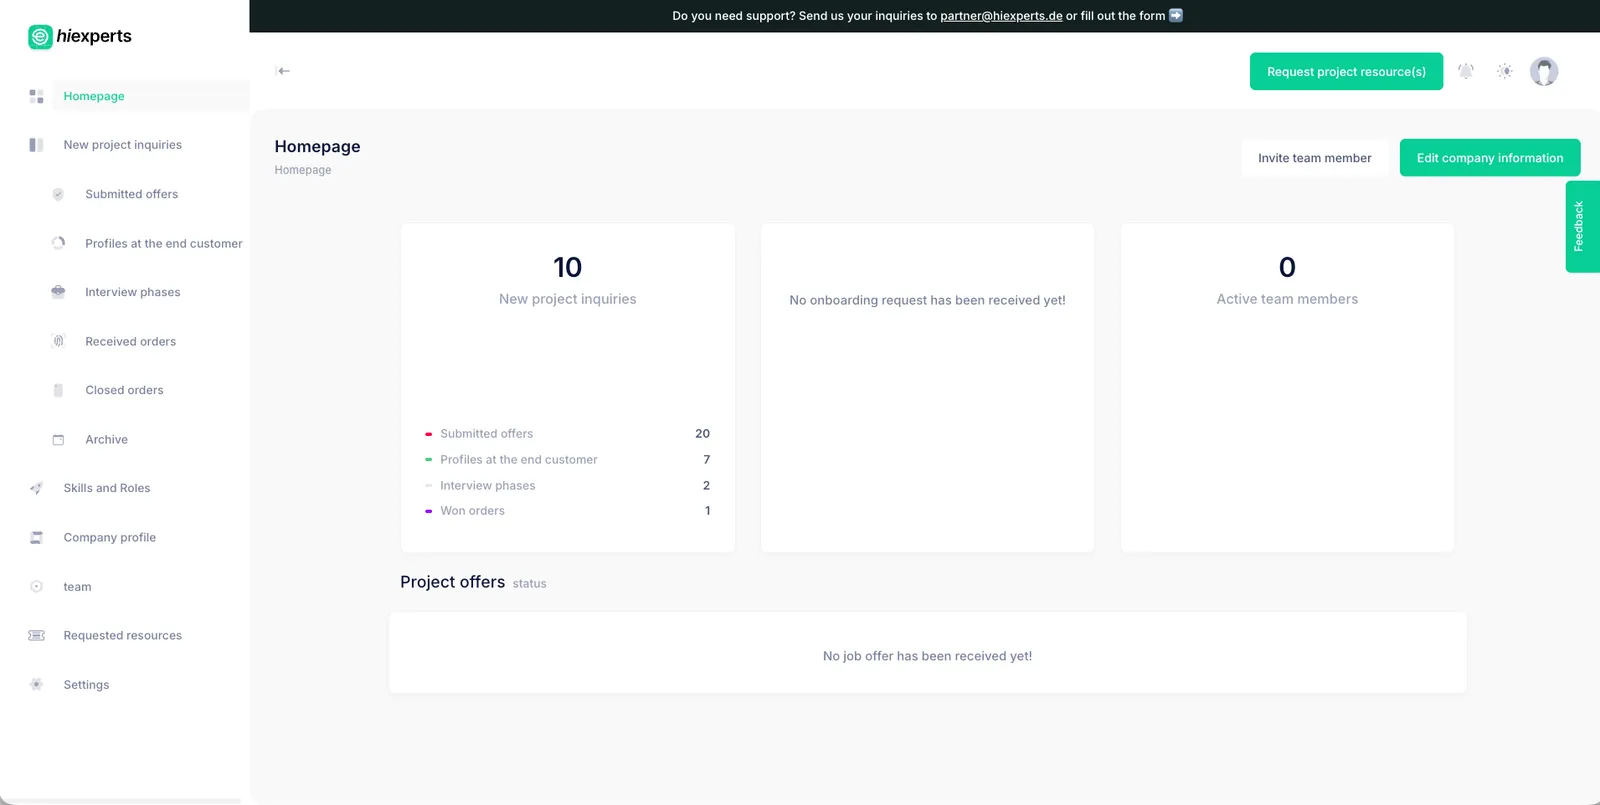This screenshot has height=805, width=1600.
Task: Click the Company profile sidebar icon
Action: (36, 537)
